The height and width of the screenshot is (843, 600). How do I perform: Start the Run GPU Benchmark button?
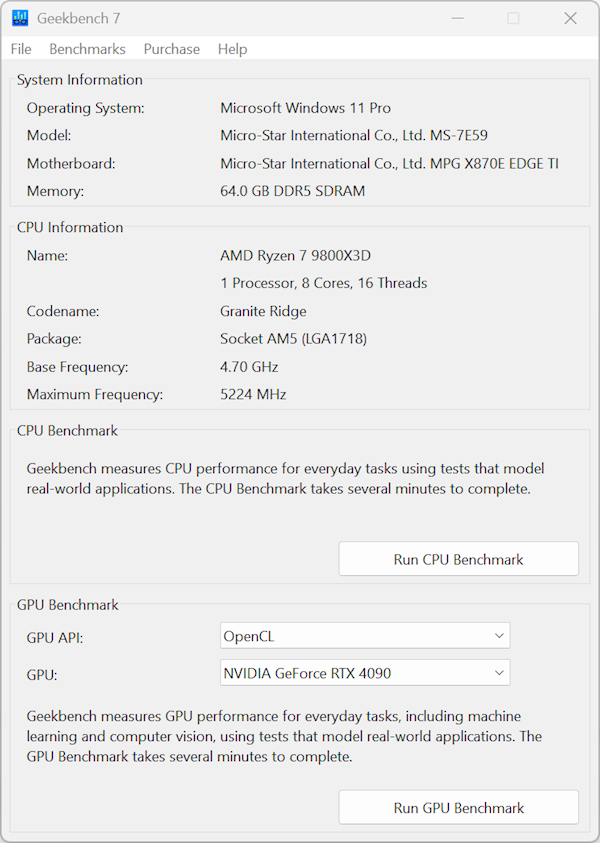pyautogui.click(x=459, y=808)
